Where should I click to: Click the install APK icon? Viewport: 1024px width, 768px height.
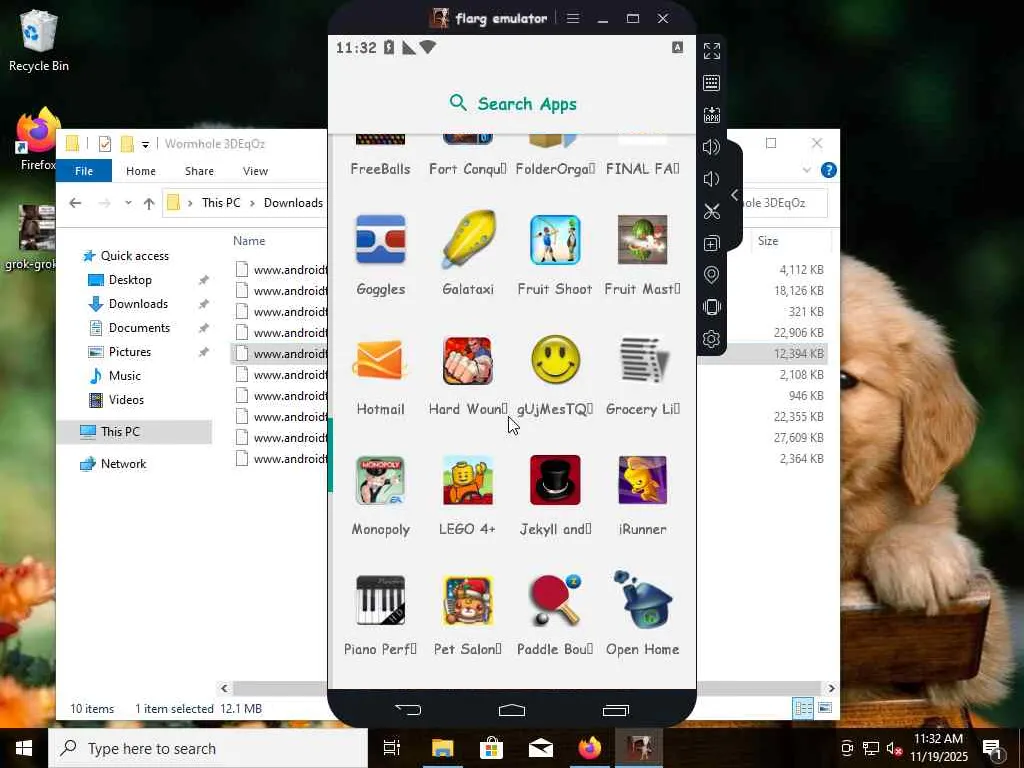[712, 115]
